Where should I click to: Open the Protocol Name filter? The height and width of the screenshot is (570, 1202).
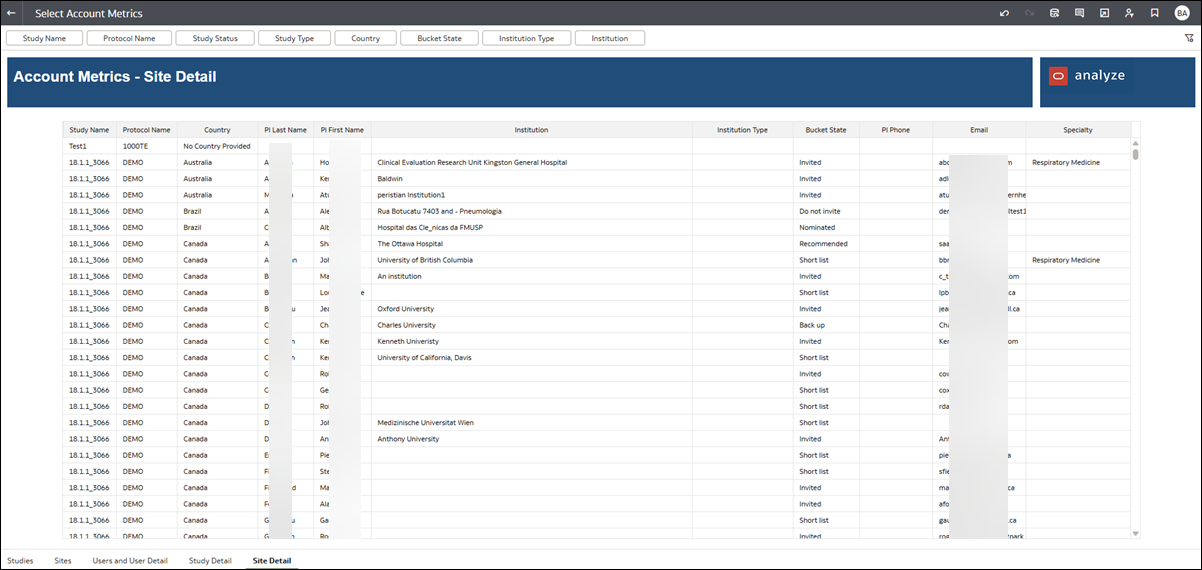pyautogui.click(x=129, y=38)
